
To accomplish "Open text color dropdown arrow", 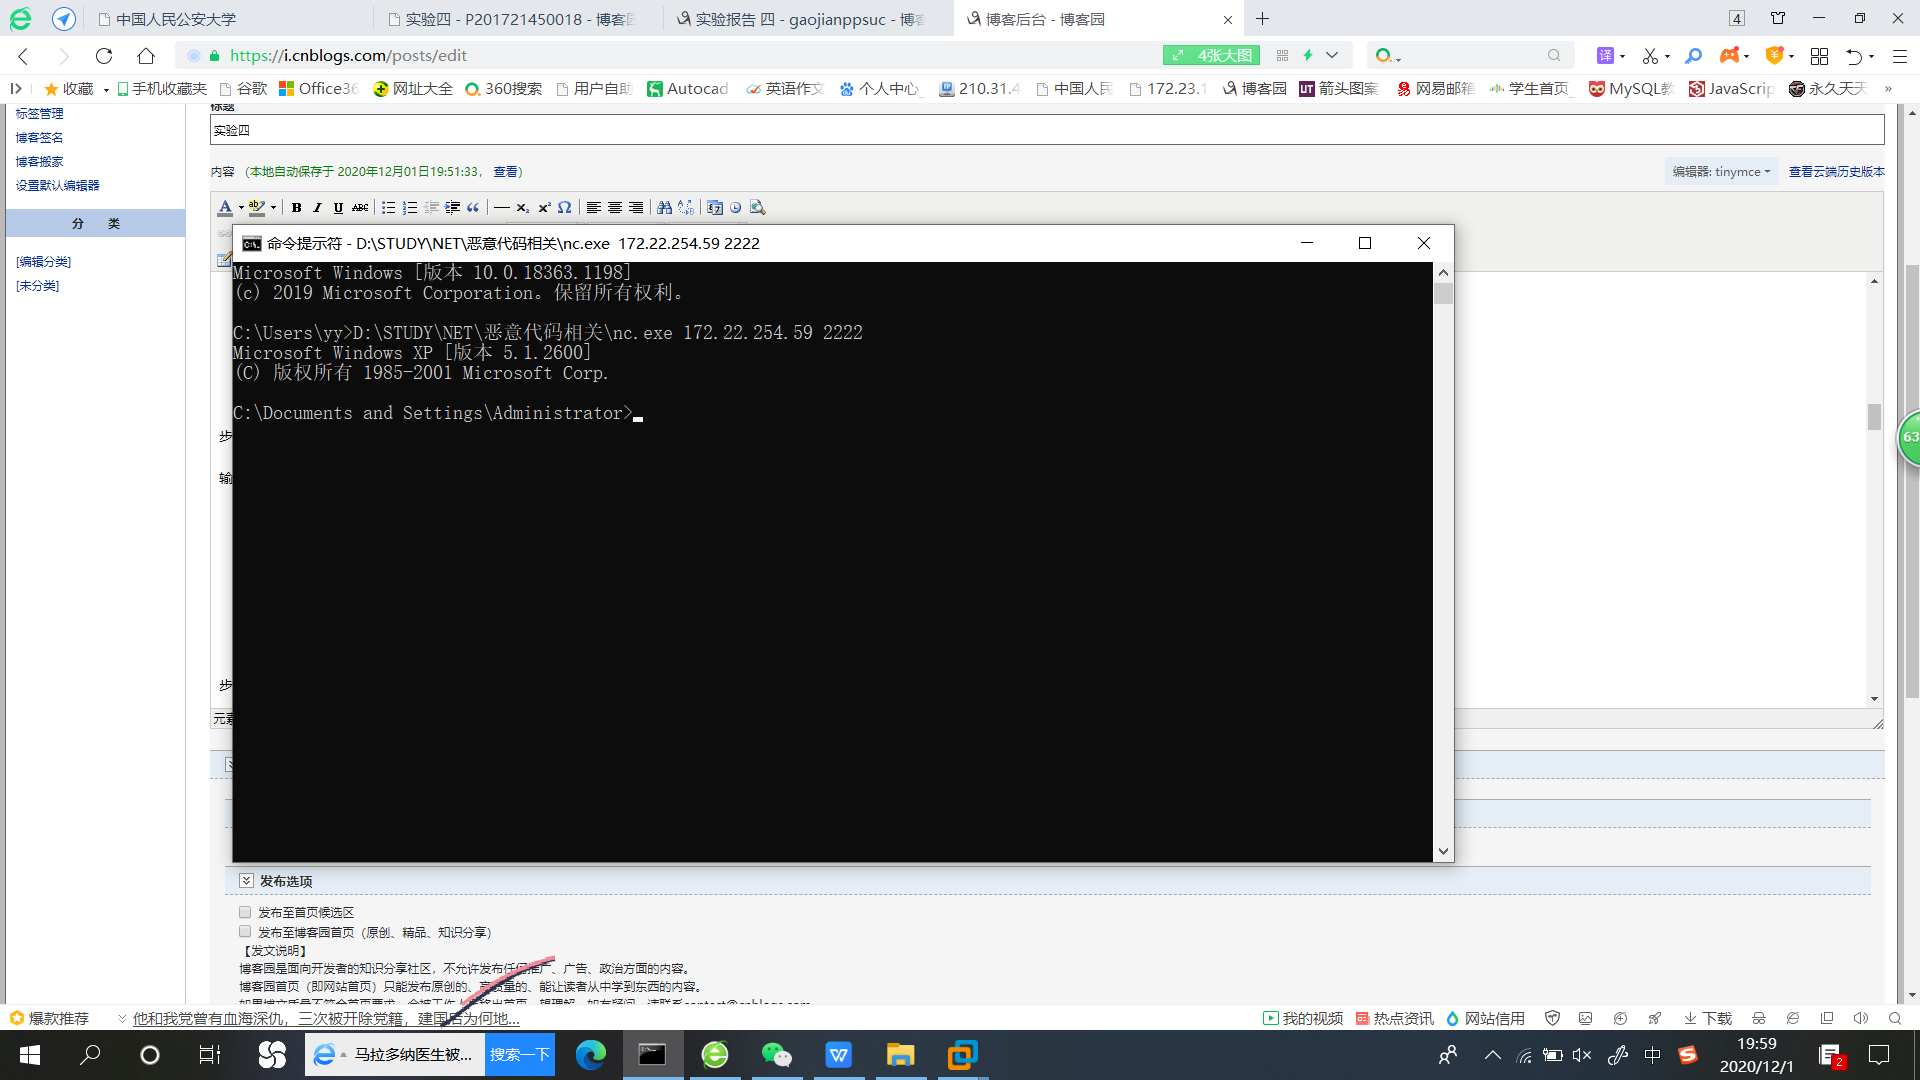I will click(241, 208).
